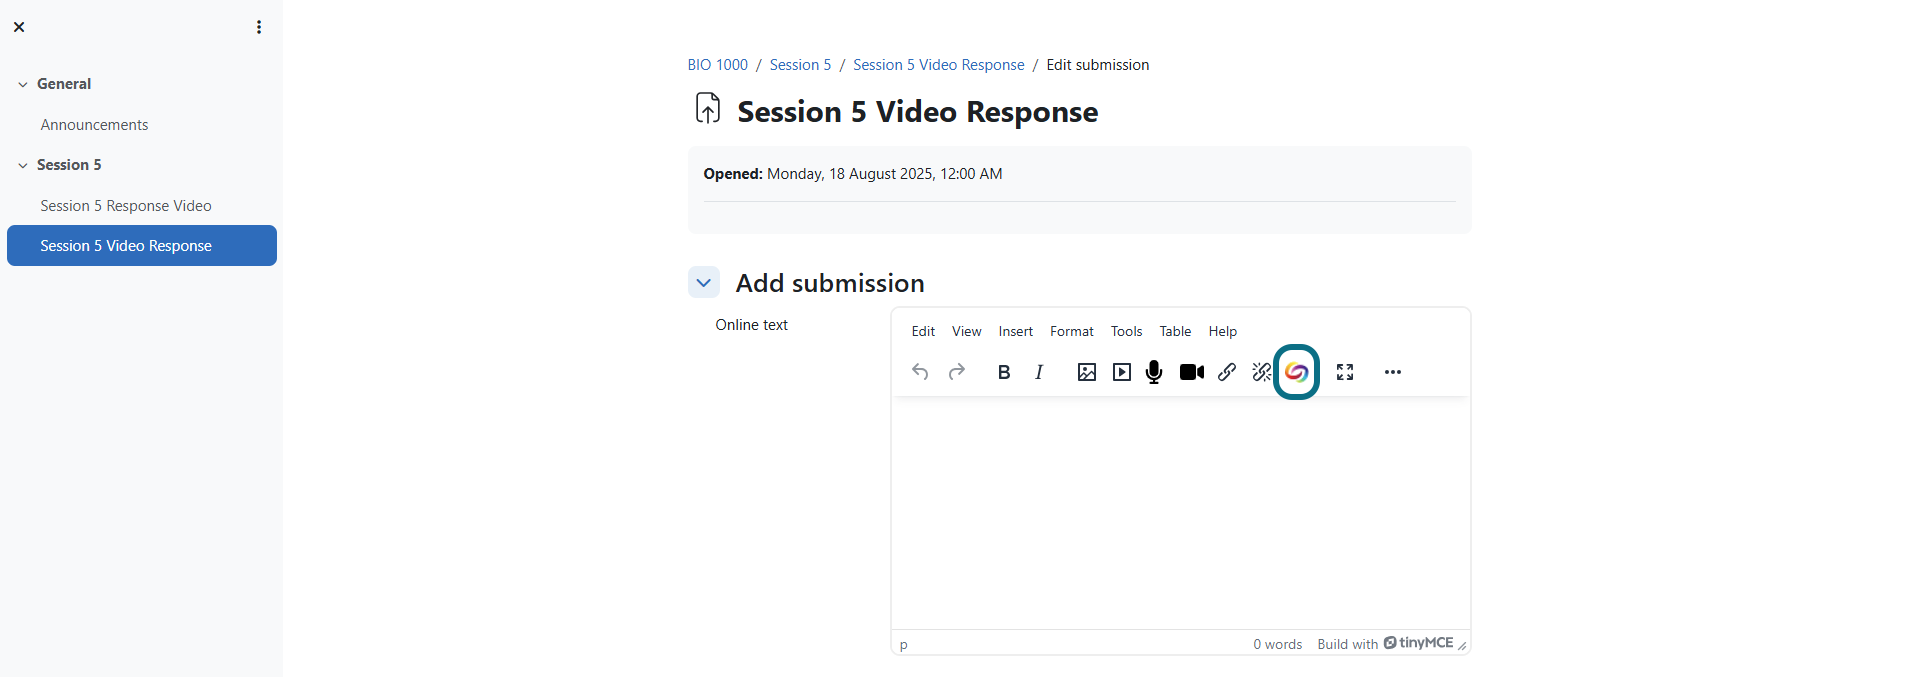Screen dimensions: 1912x677
Task: Toggle fullscreen editor mode
Action: tap(1345, 372)
